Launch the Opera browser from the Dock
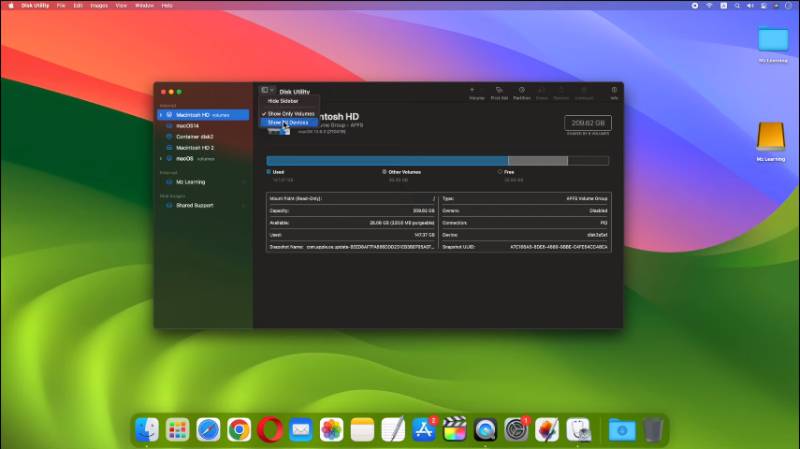Viewport: 800px width, 449px height. pyautogui.click(x=269, y=429)
